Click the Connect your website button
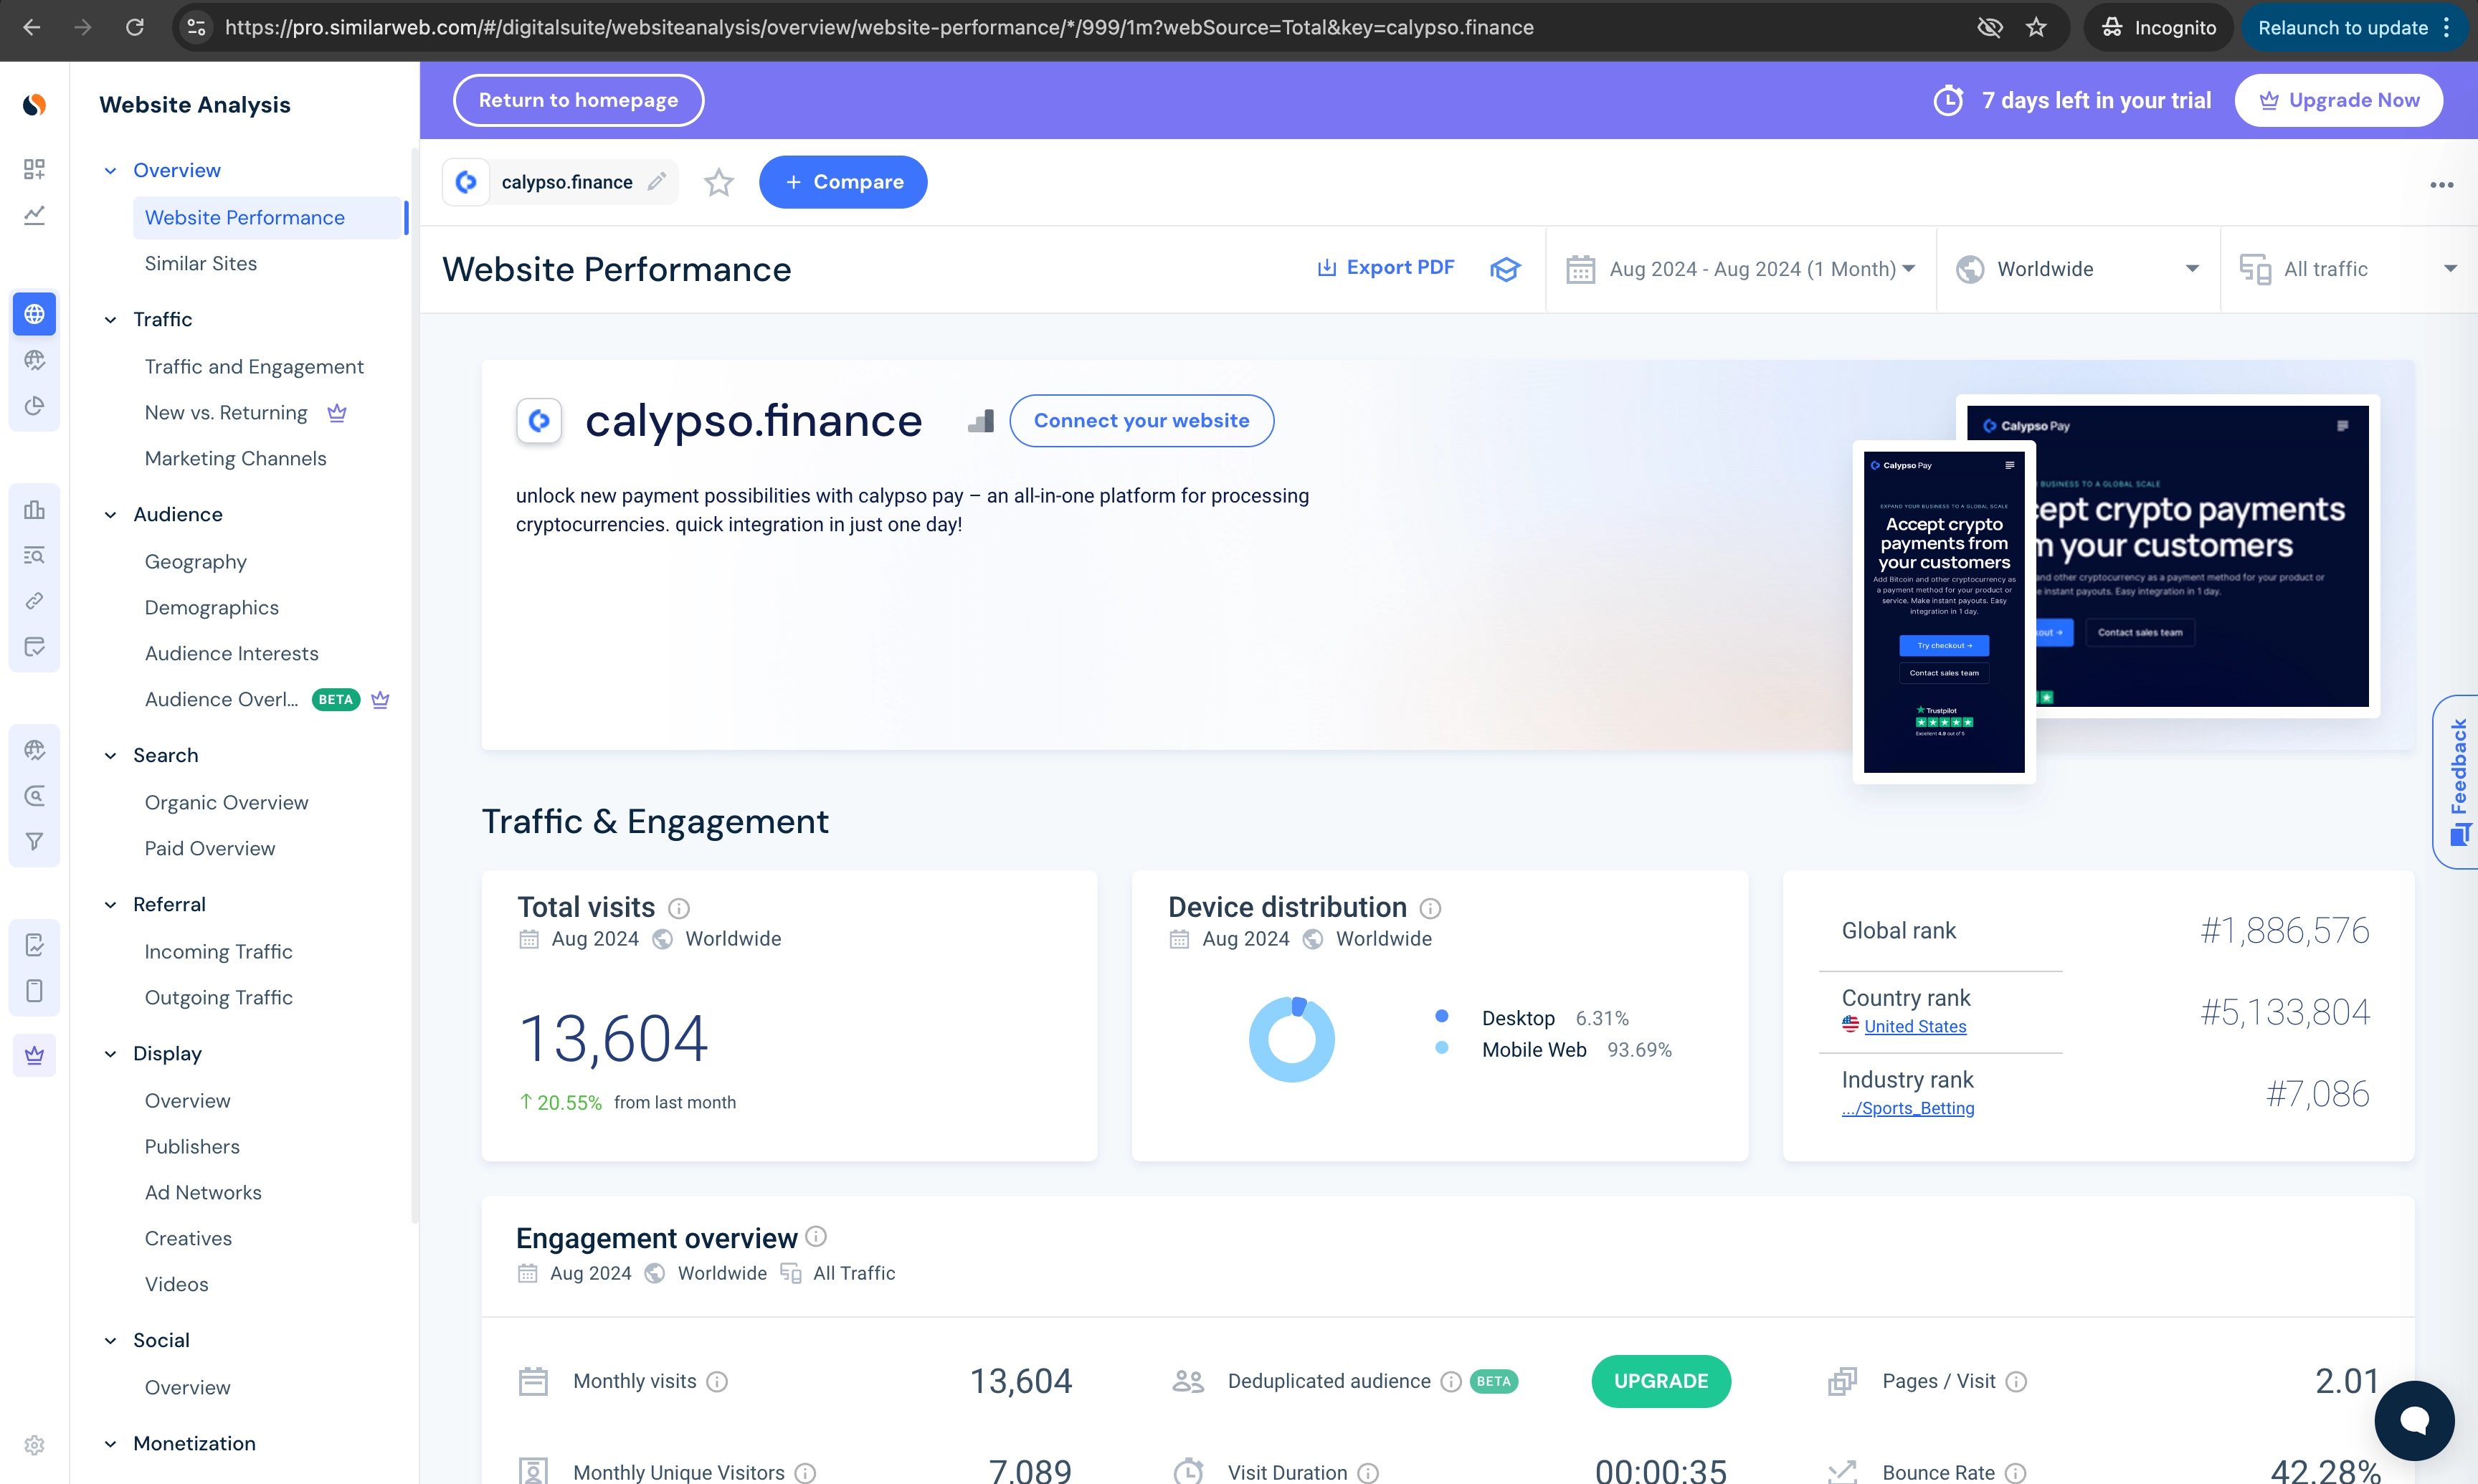 click(x=1142, y=420)
